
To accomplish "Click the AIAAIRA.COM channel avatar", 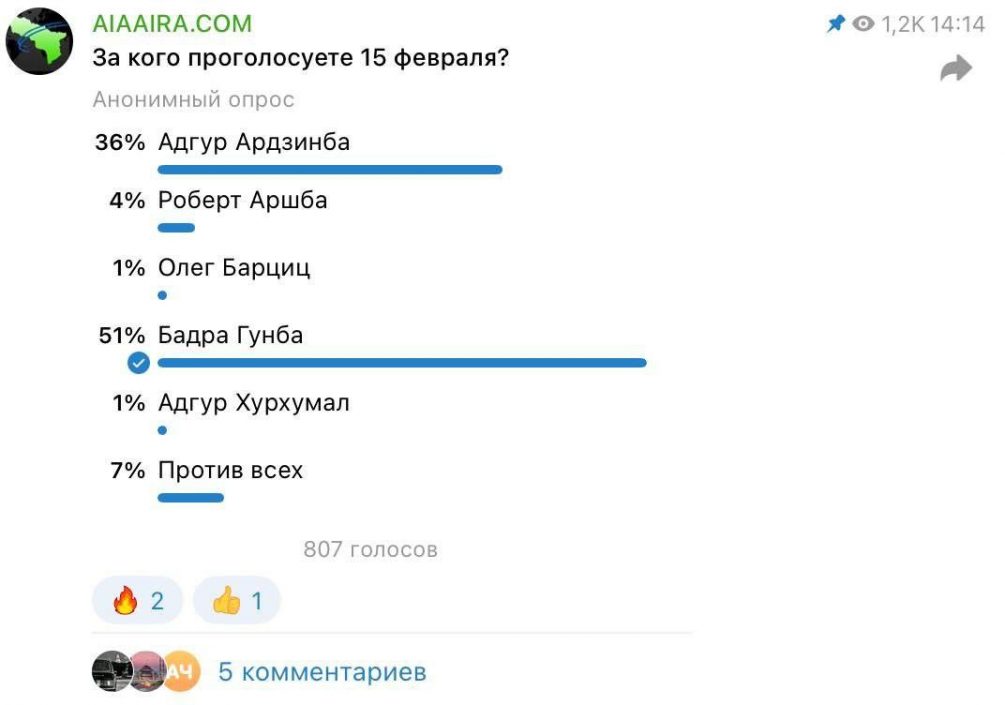I will (x=40, y=42).
